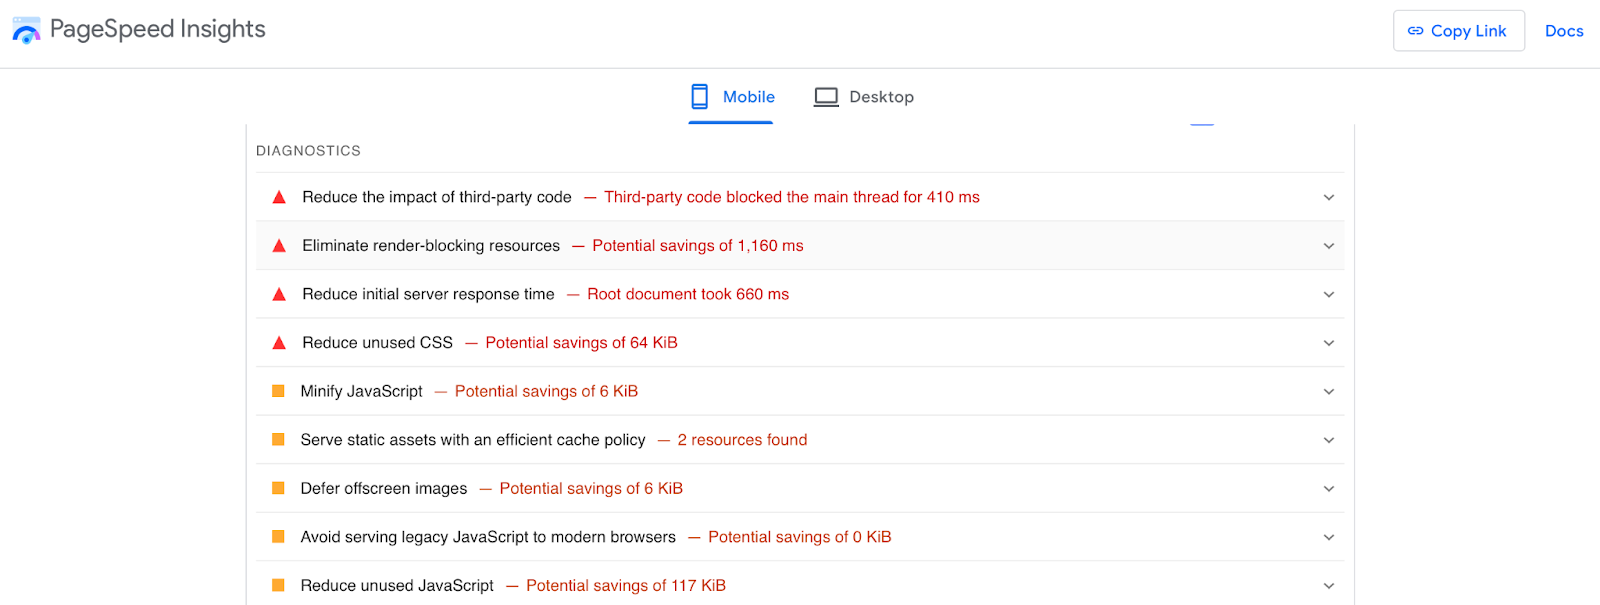The height and width of the screenshot is (605, 1600).
Task: Click 'Reduce initial server response time' text
Action: 428,294
